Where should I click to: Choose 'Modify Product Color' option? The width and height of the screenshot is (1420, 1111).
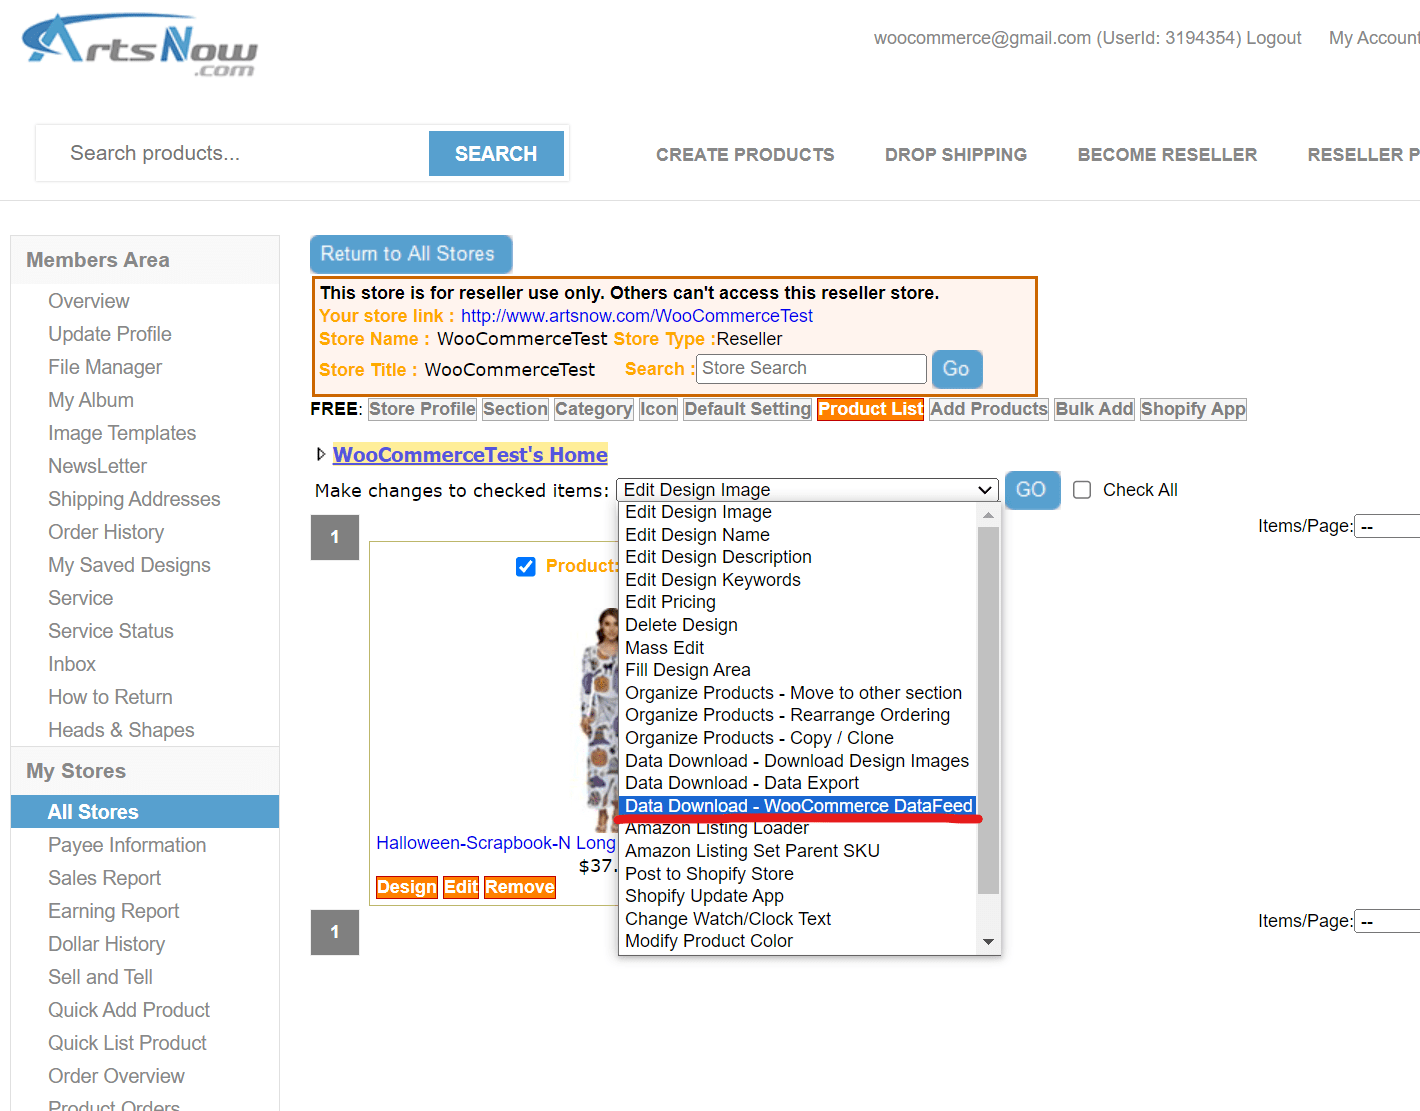pyautogui.click(x=708, y=941)
